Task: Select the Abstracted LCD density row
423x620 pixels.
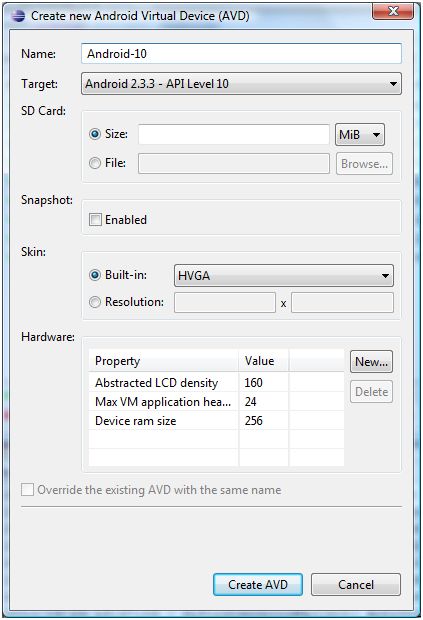Action: coord(216,382)
